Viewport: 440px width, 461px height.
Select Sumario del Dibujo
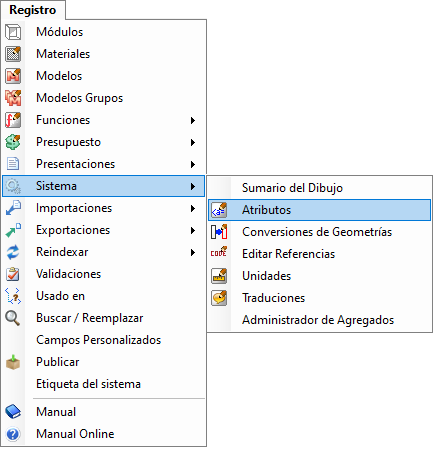point(319,188)
